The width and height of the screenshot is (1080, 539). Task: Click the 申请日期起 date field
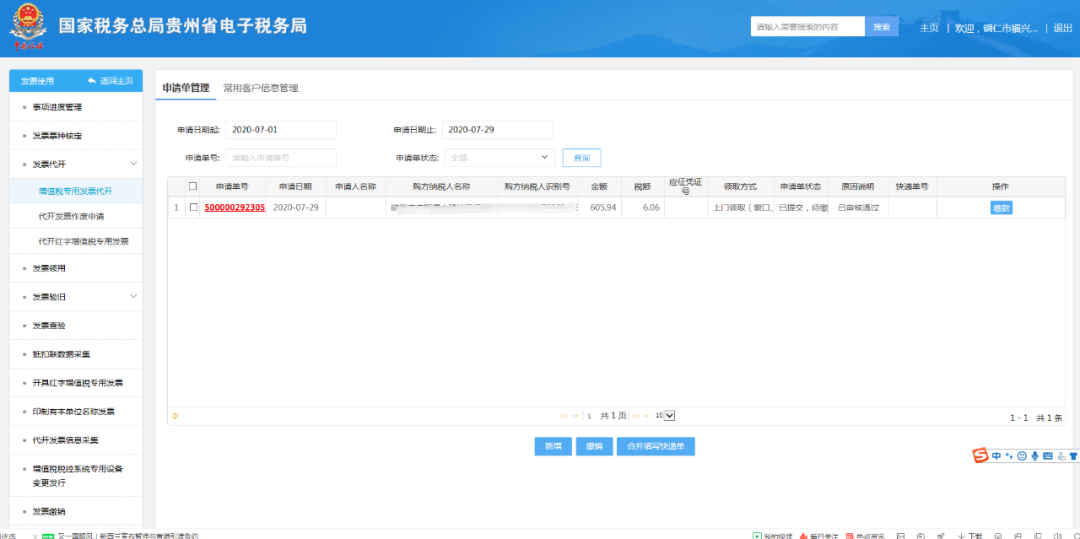point(281,129)
